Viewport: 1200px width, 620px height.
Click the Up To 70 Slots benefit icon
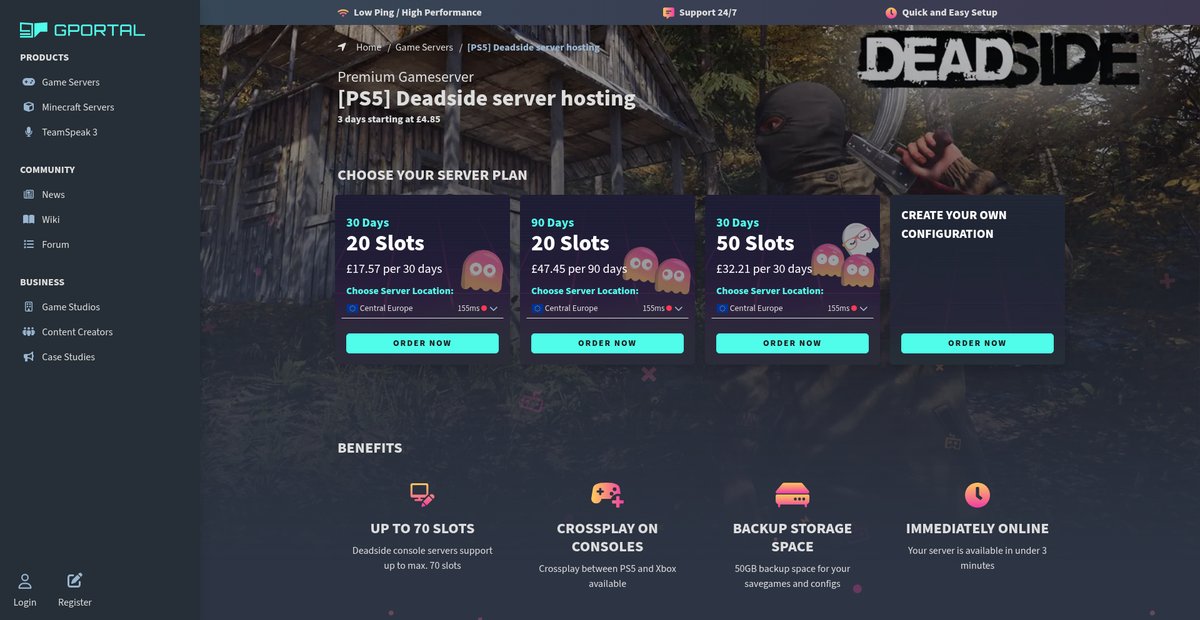coord(422,494)
